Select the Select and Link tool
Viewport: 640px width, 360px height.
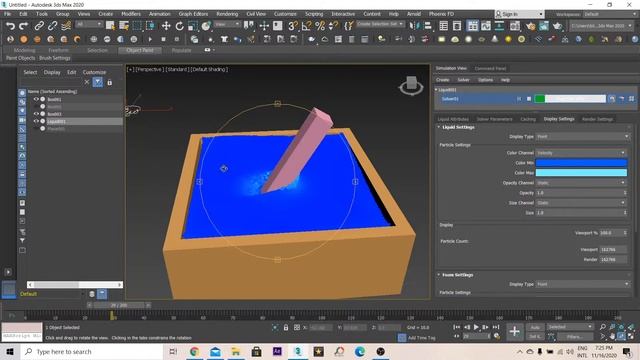[x=39, y=26]
